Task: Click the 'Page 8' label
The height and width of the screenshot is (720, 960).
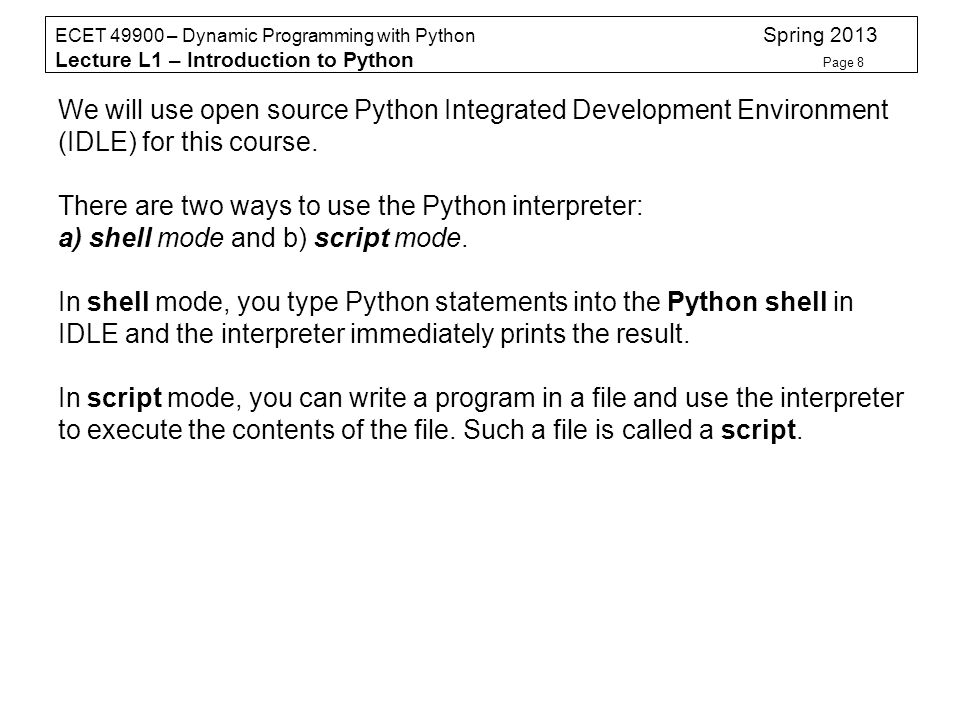Action: (843, 62)
